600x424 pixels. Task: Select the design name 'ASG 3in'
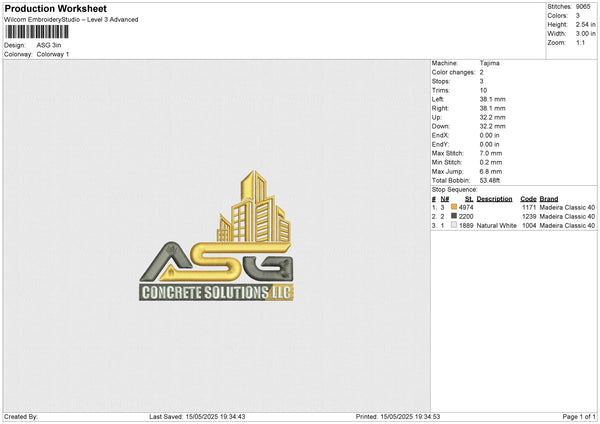[x=49, y=45]
